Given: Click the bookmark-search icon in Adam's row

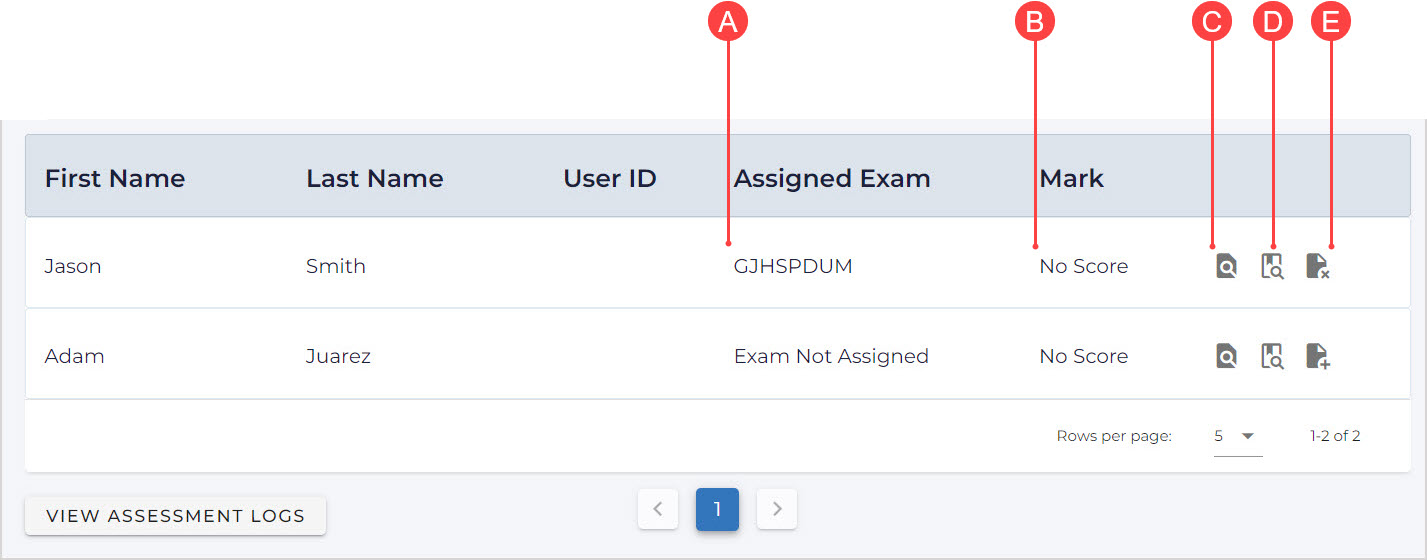Looking at the screenshot, I should coord(1272,356).
